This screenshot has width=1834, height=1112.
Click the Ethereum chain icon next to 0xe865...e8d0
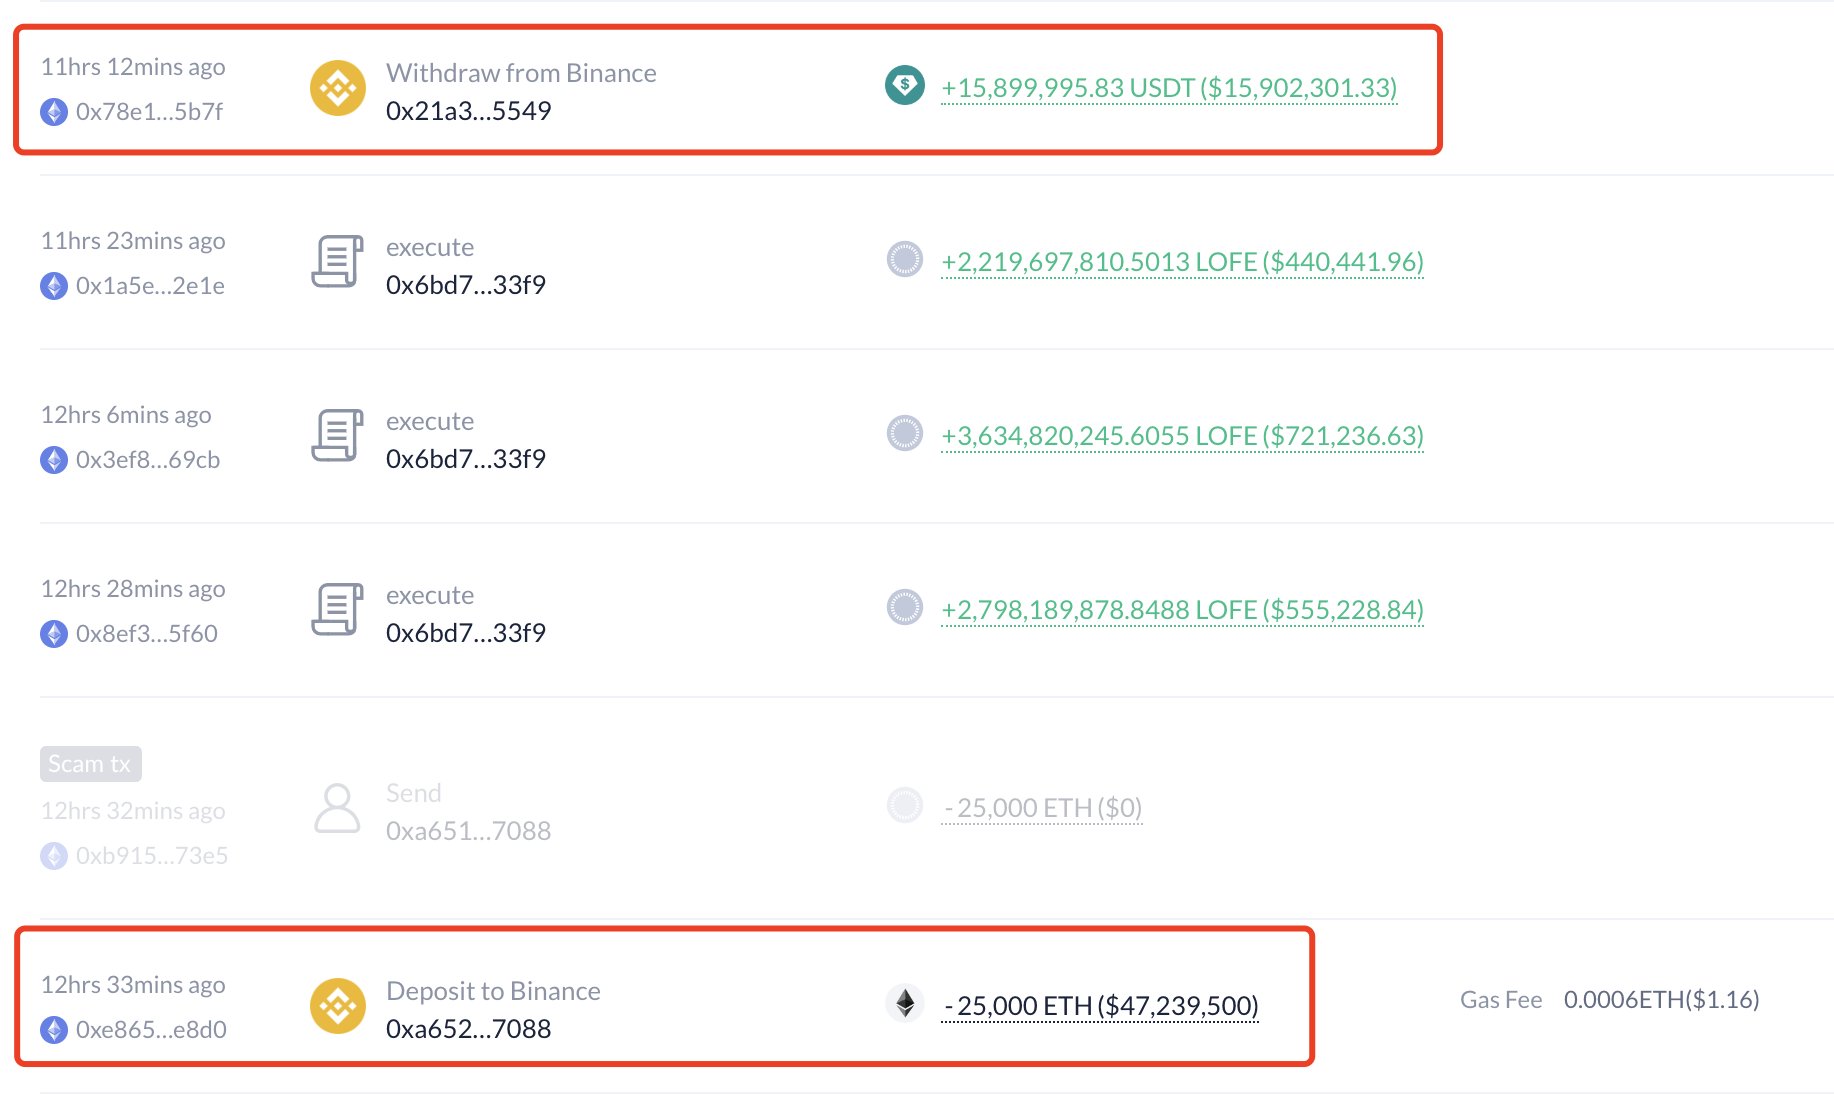(x=54, y=1030)
